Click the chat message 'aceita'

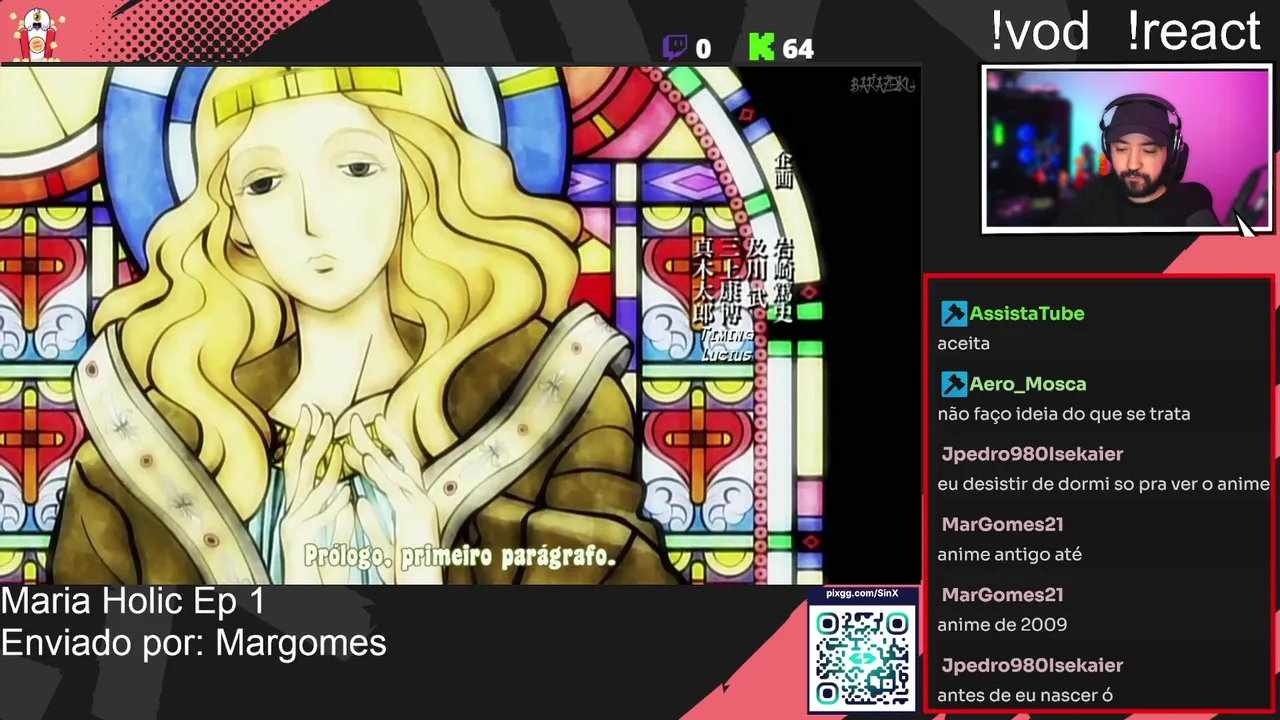964,343
